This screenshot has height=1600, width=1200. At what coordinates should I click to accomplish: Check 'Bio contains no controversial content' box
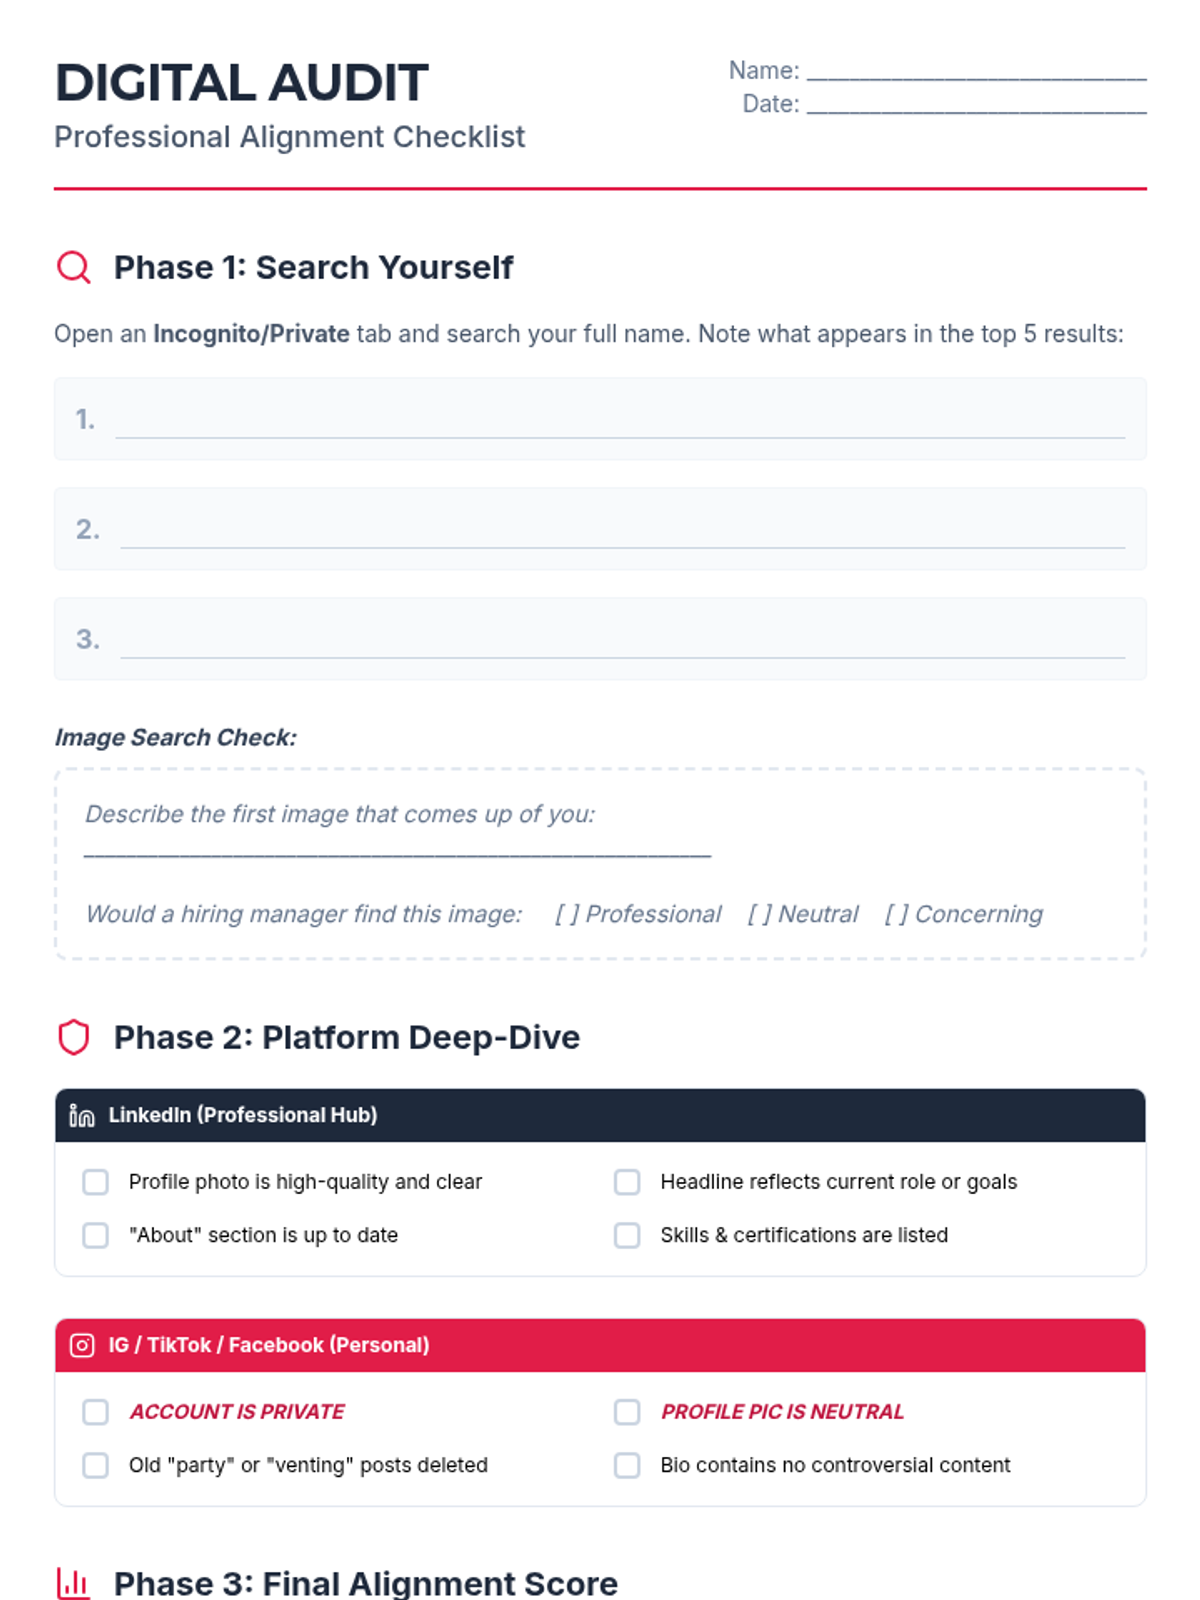click(x=627, y=1465)
